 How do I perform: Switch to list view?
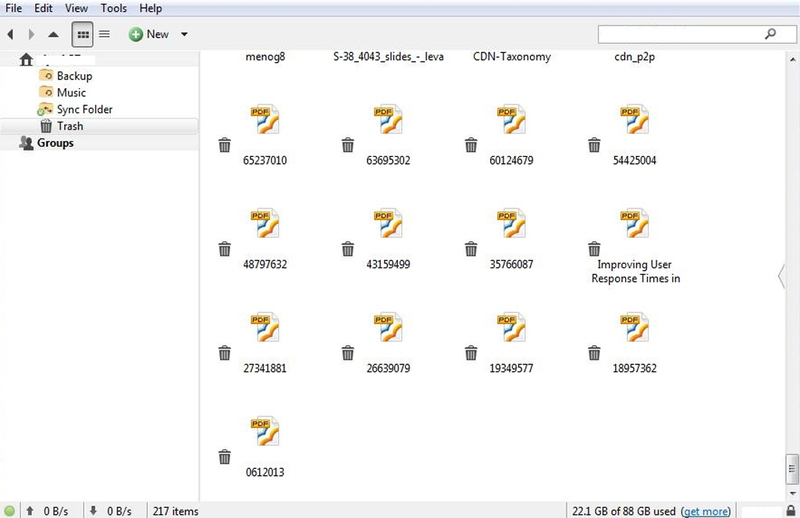pyautogui.click(x=104, y=34)
